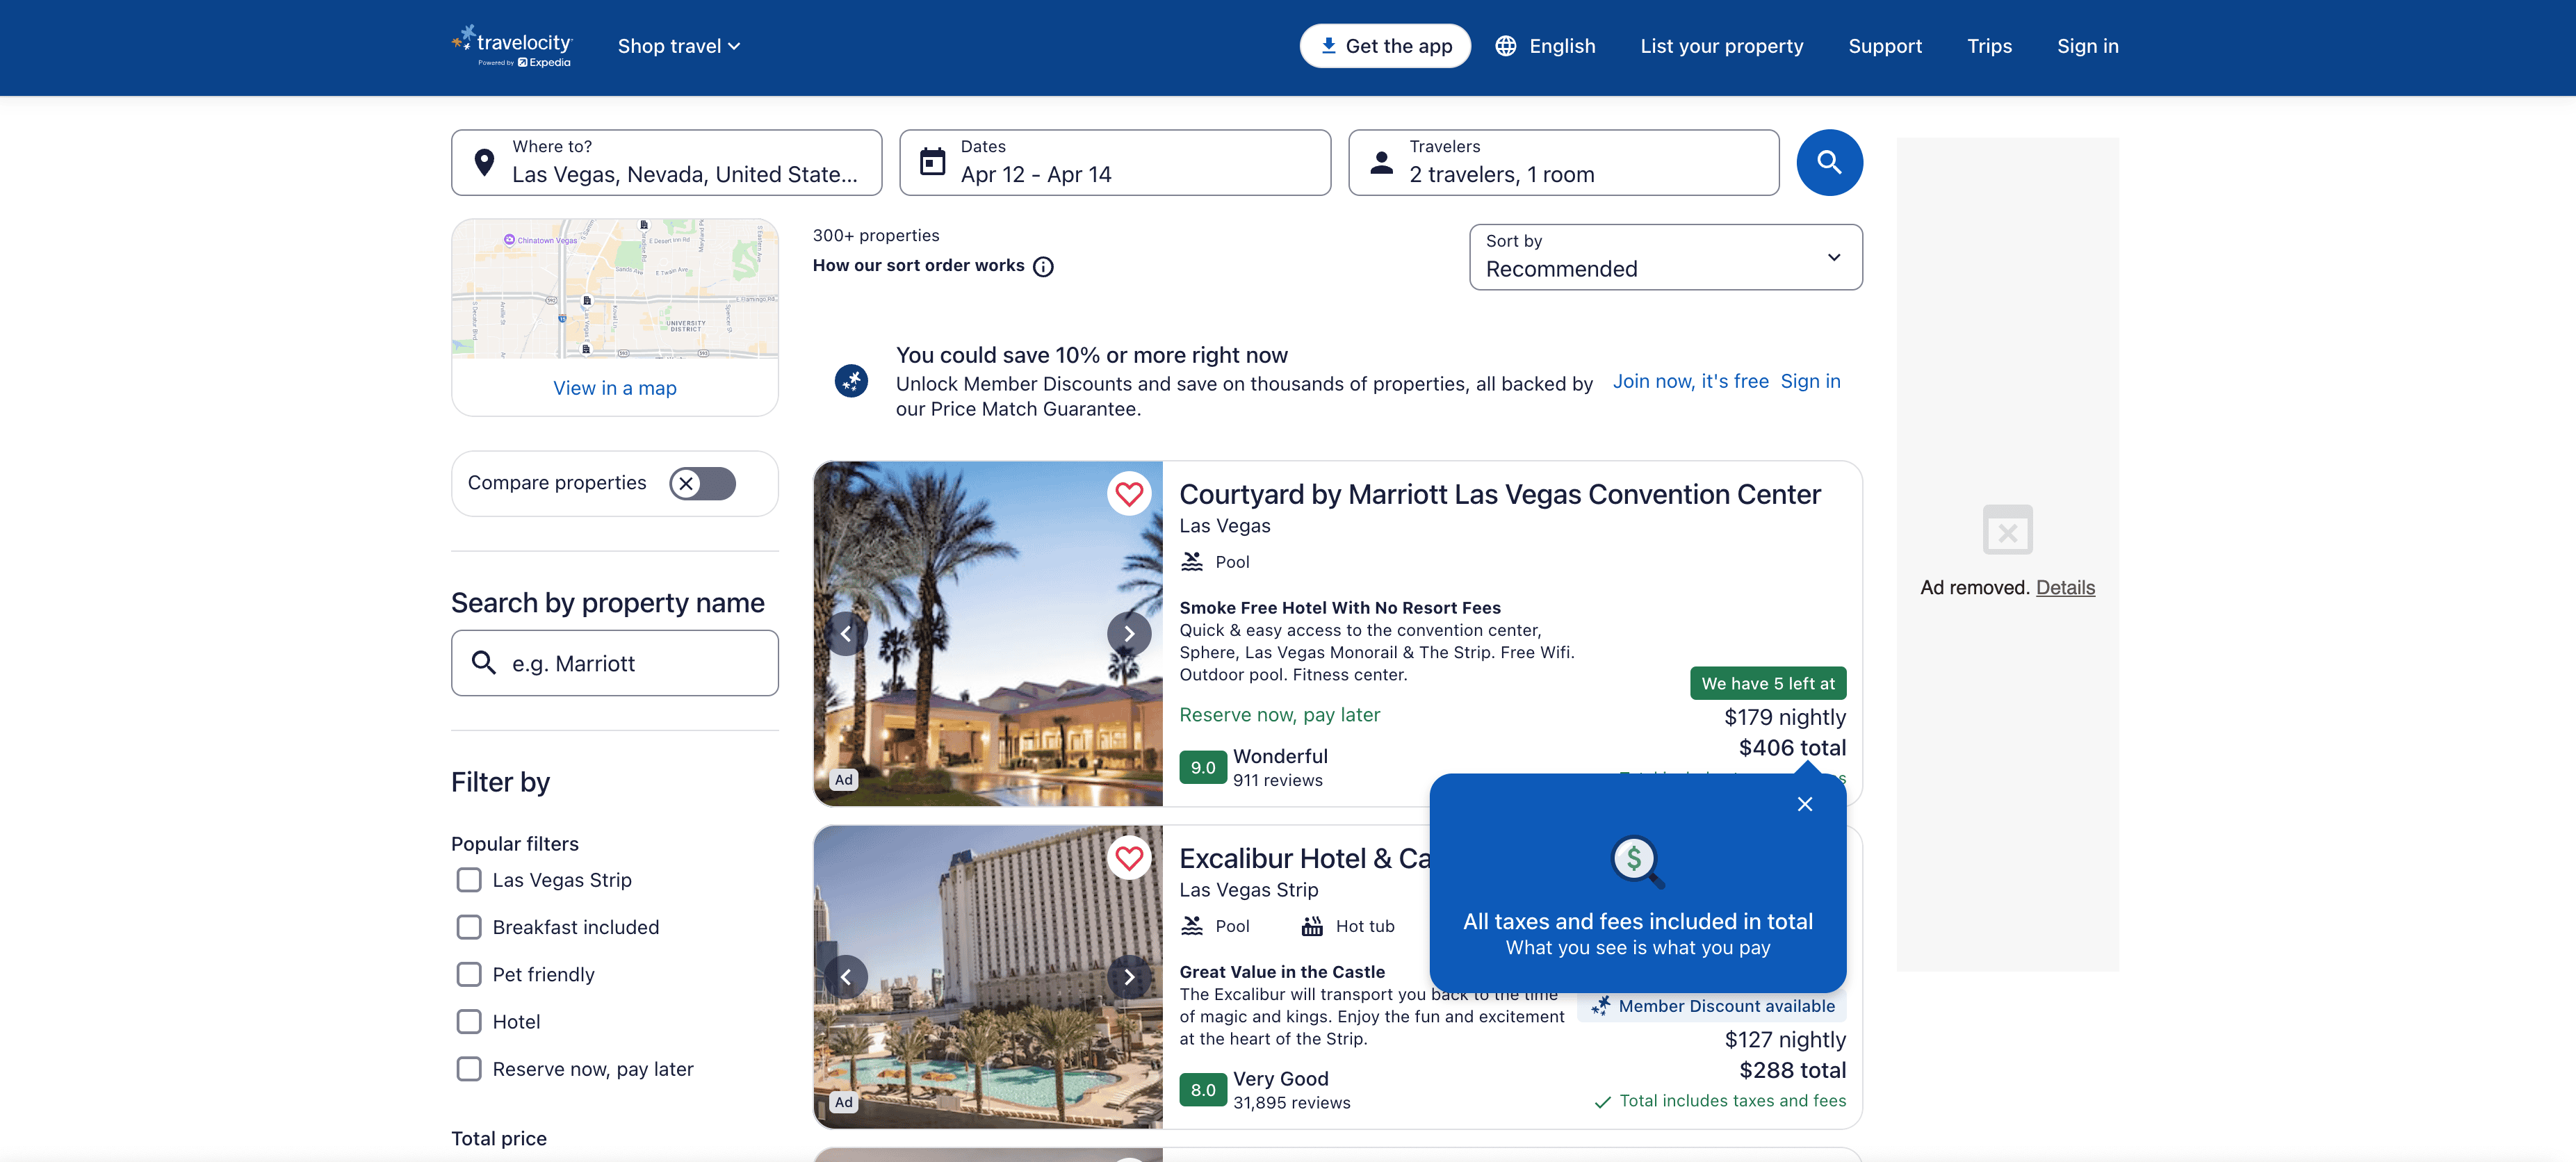The width and height of the screenshot is (2576, 1162).
Task: Click the blue magnifier search button
Action: click(1828, 162)
